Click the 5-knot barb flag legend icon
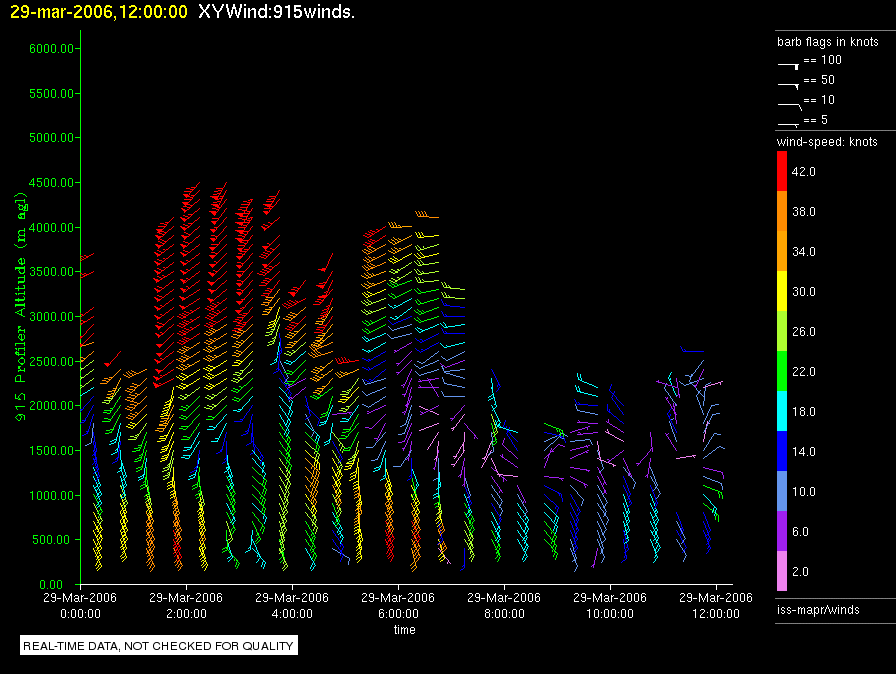 coord(789,123)
